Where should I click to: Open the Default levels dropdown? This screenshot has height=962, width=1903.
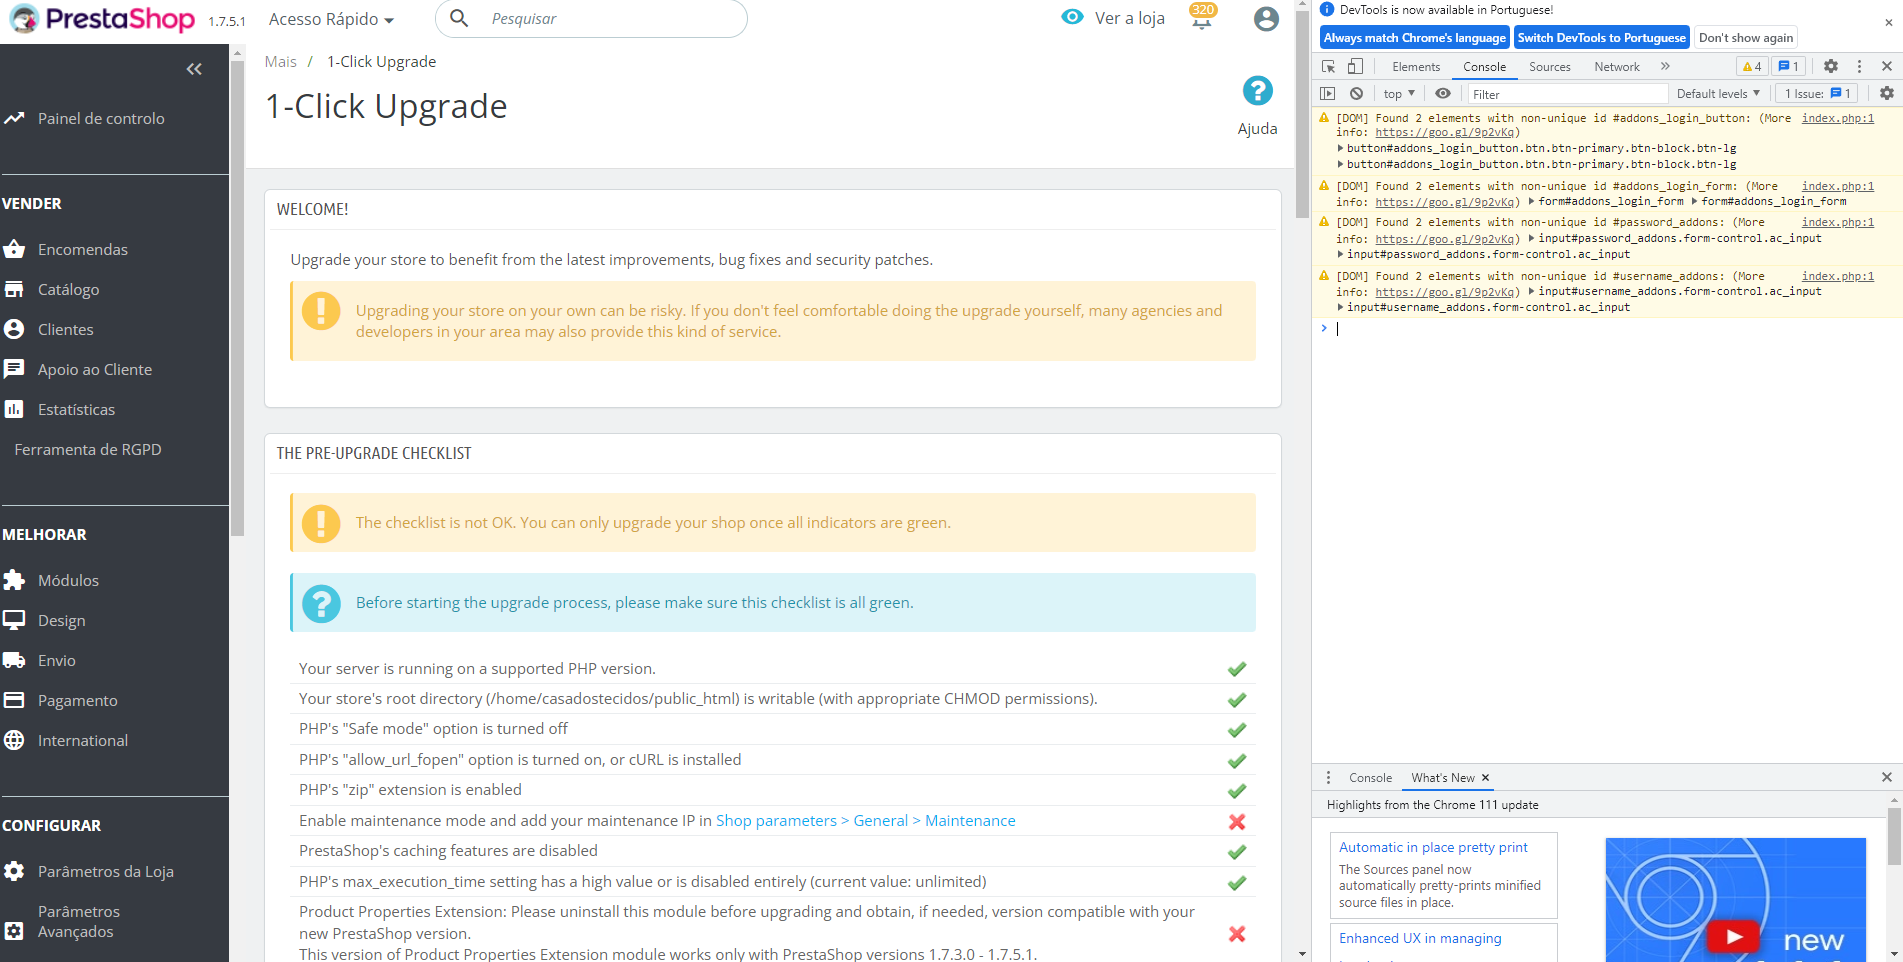coord(1716,93)
